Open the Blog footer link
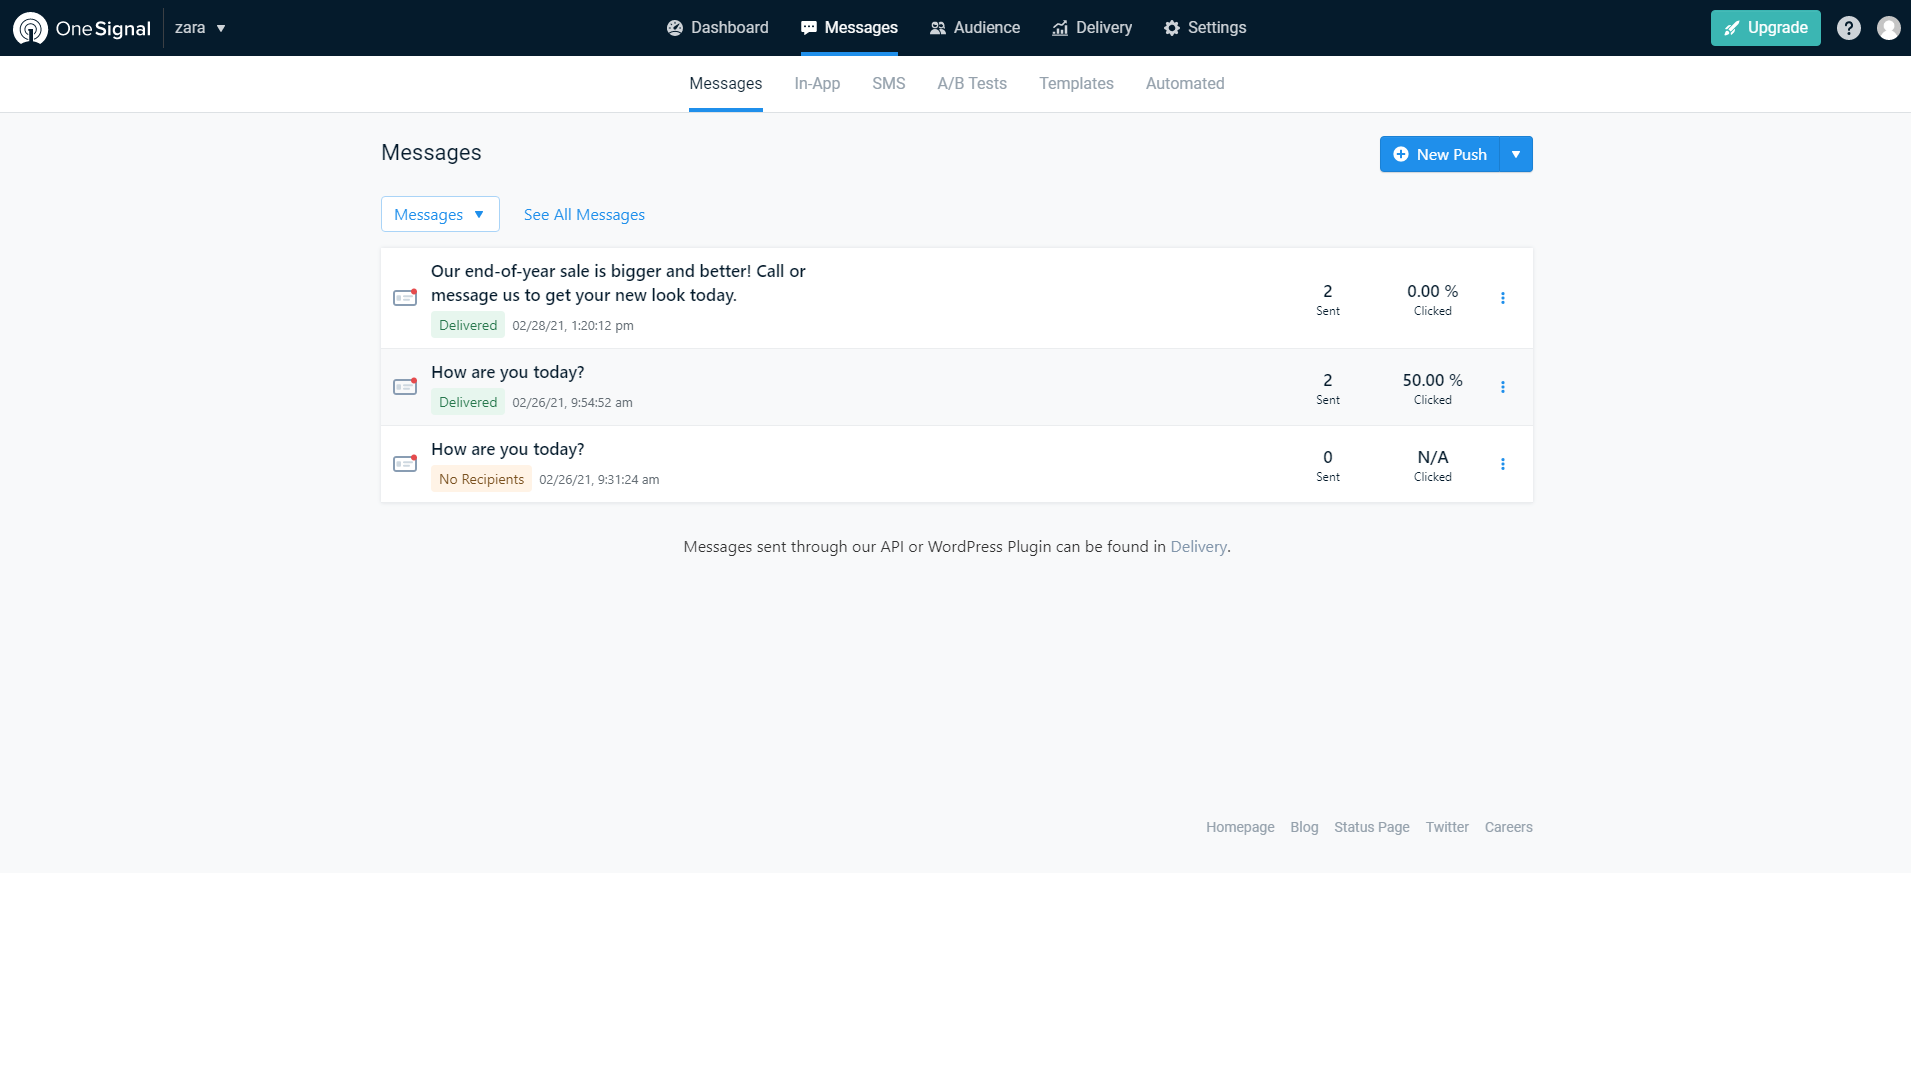 tap(1304, 827)
